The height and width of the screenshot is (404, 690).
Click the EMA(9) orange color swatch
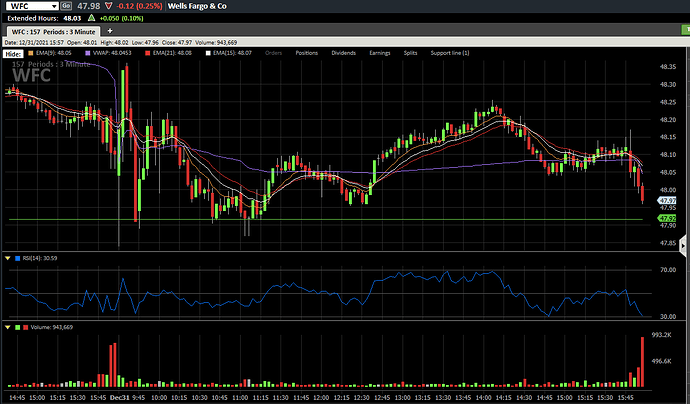pos(31,53)
